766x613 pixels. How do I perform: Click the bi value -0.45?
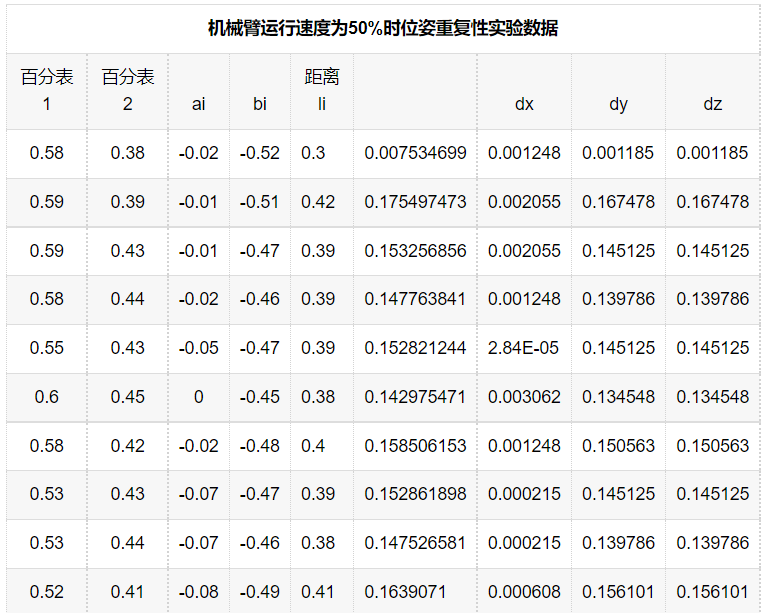click(x=259, y=397)
